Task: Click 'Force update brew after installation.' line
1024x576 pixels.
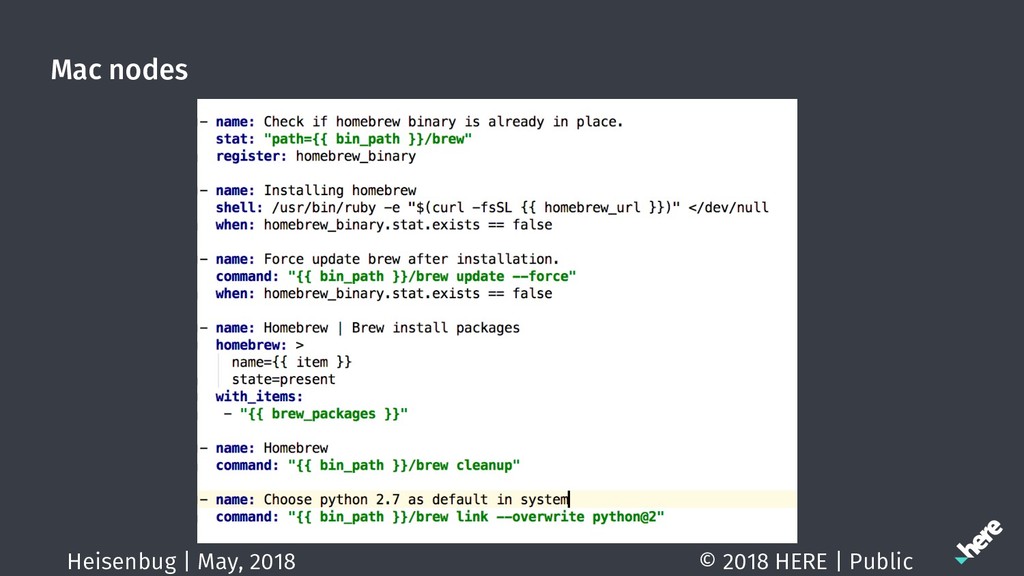Action: point(379,259)
